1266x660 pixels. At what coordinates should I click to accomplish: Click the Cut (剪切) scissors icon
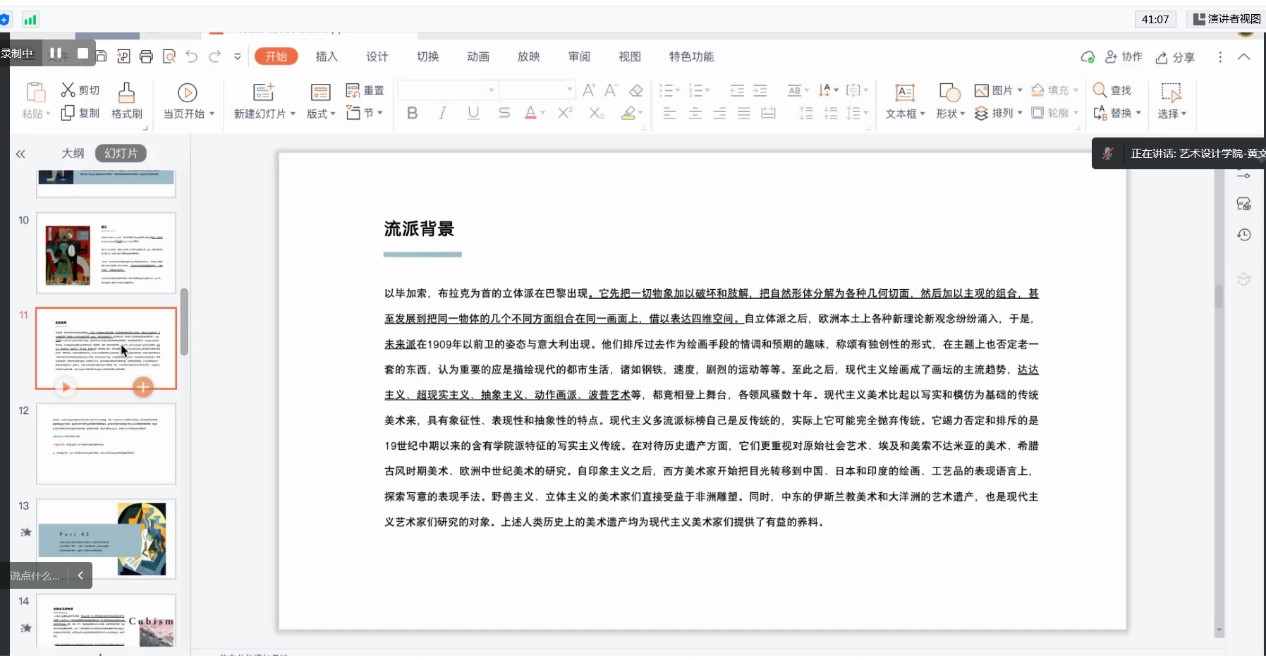pyautogui.click(x=68, y=90)
